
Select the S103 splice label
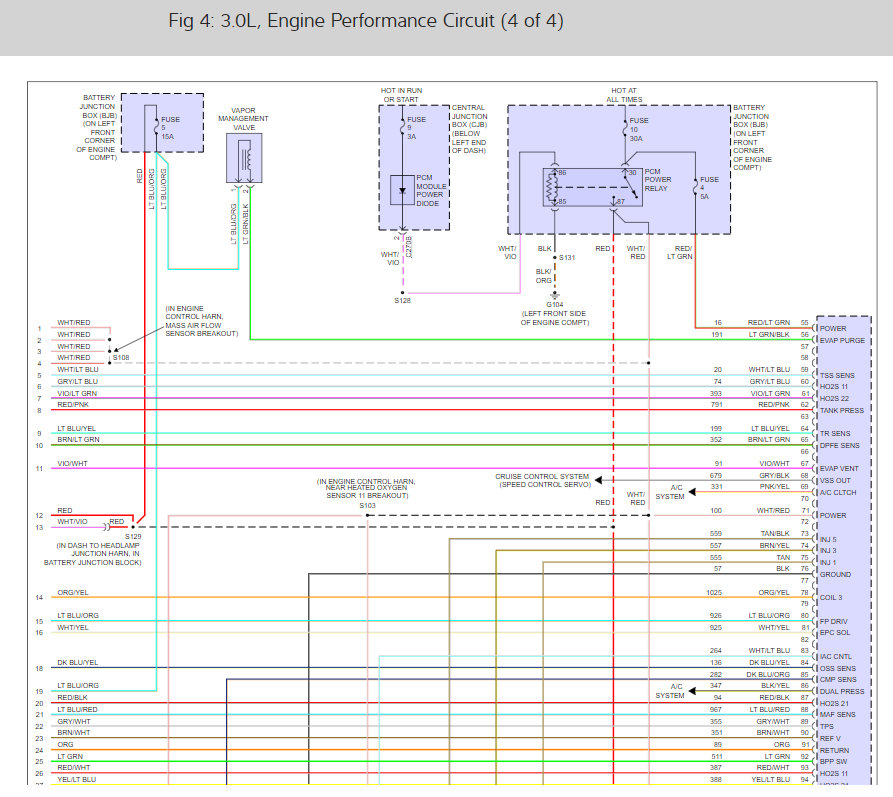coord(367,506)
